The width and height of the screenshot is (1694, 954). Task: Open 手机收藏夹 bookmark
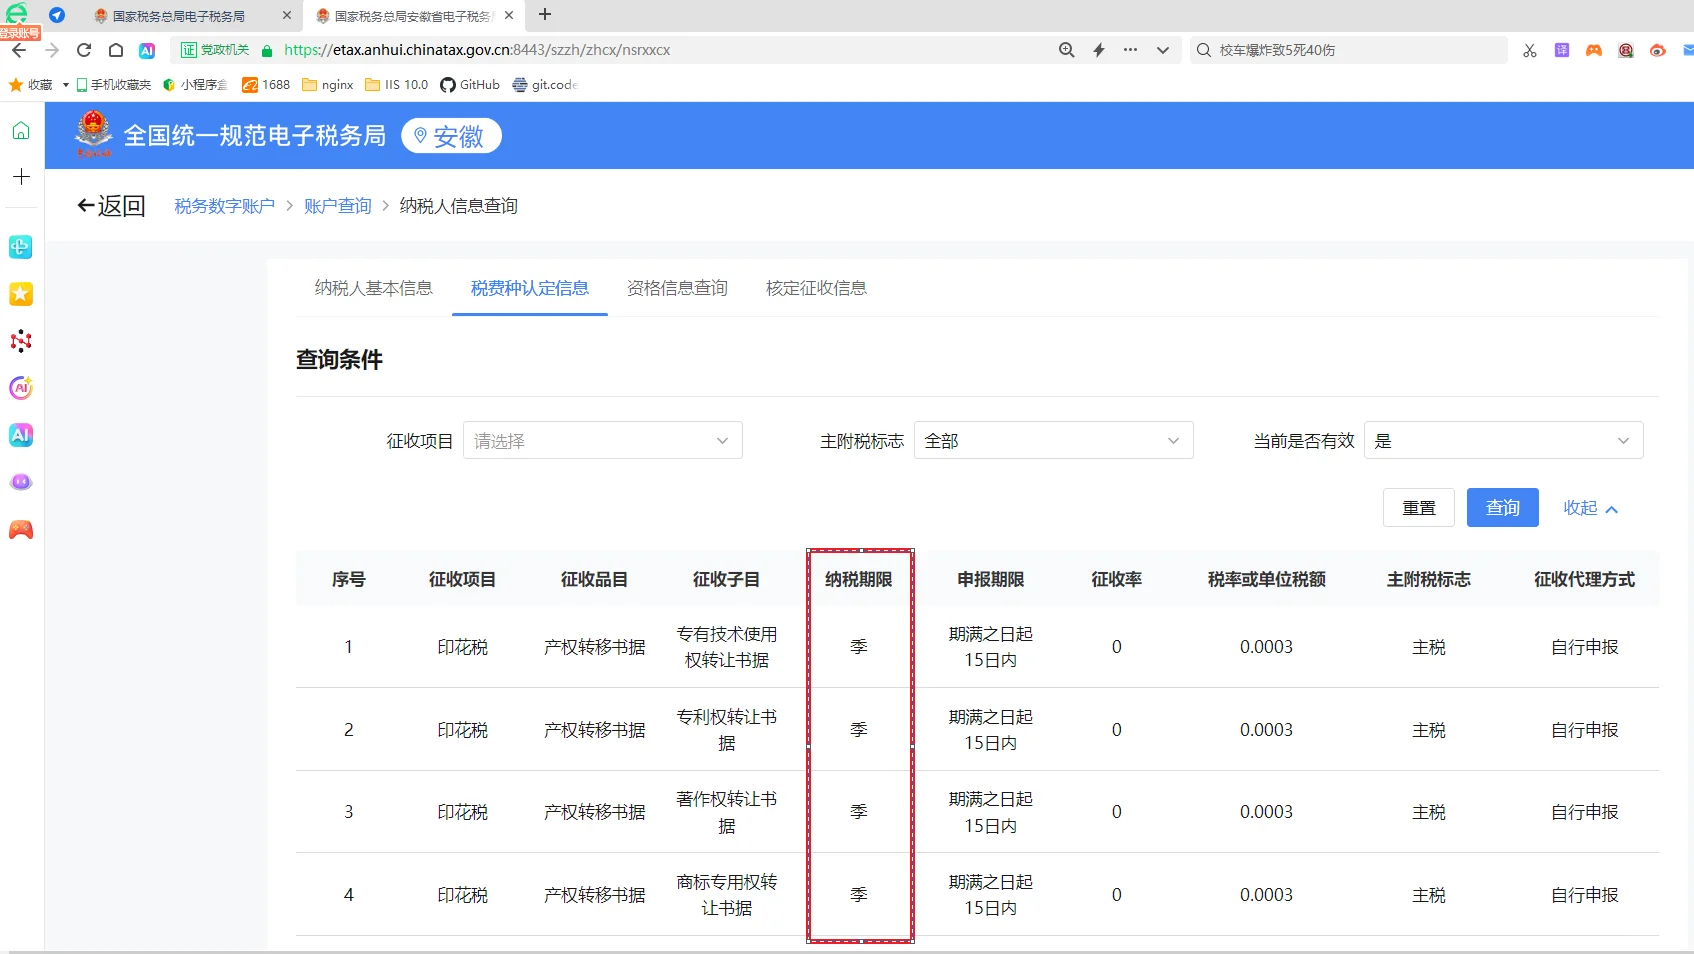(x=114, y=85)
